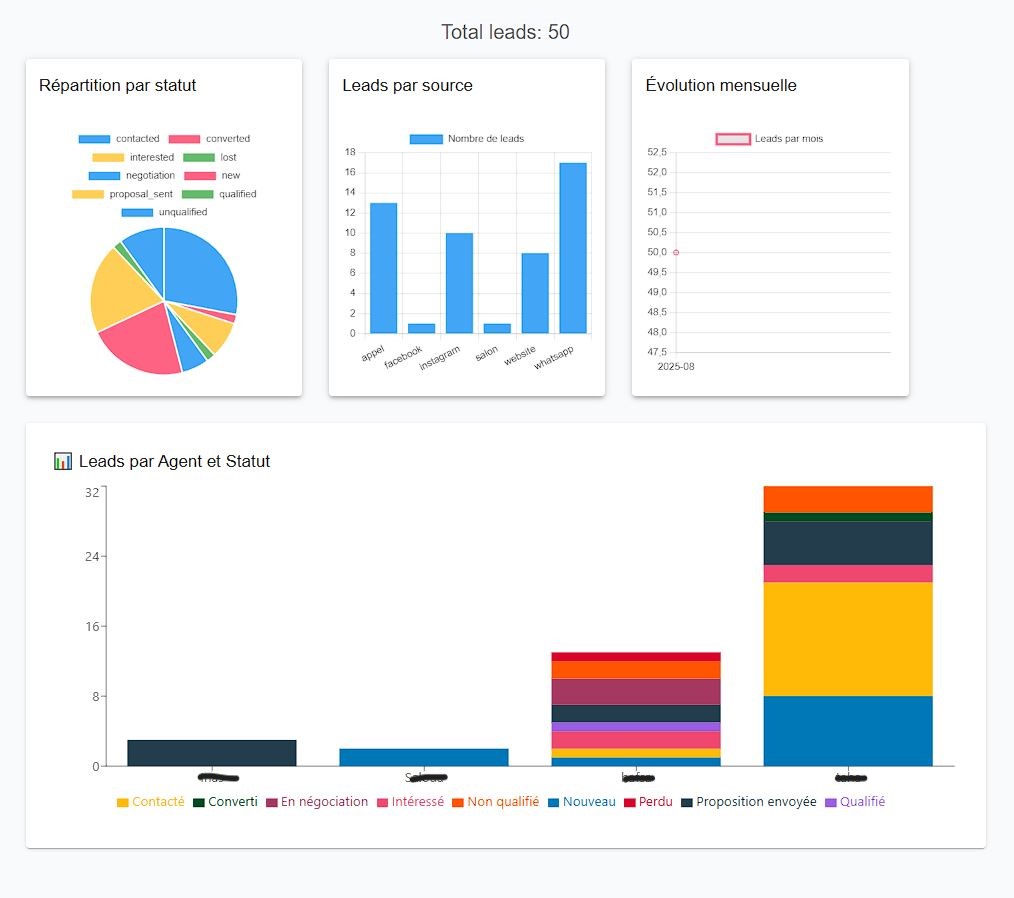Image resolution: width=1014 pixels, height=898 pixels.
Task: Toggle 'Contacté' in the agent chart legend
Action: tap(151, 802)
